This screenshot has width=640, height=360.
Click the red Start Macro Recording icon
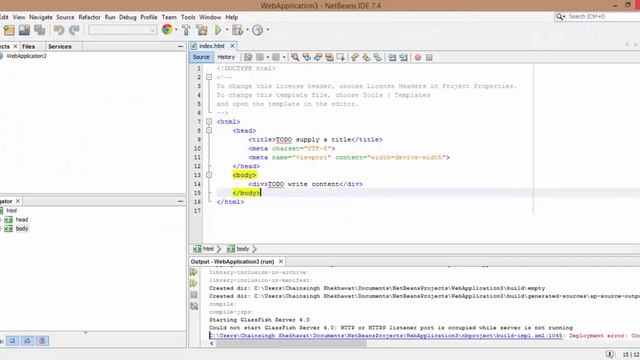click(418, 58)
